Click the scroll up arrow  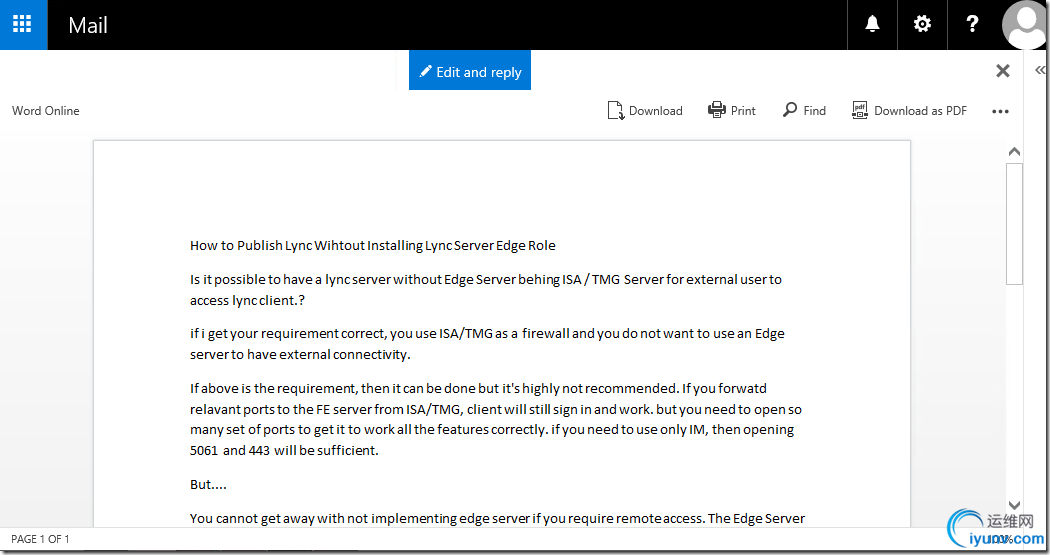tap(1015, 152)
